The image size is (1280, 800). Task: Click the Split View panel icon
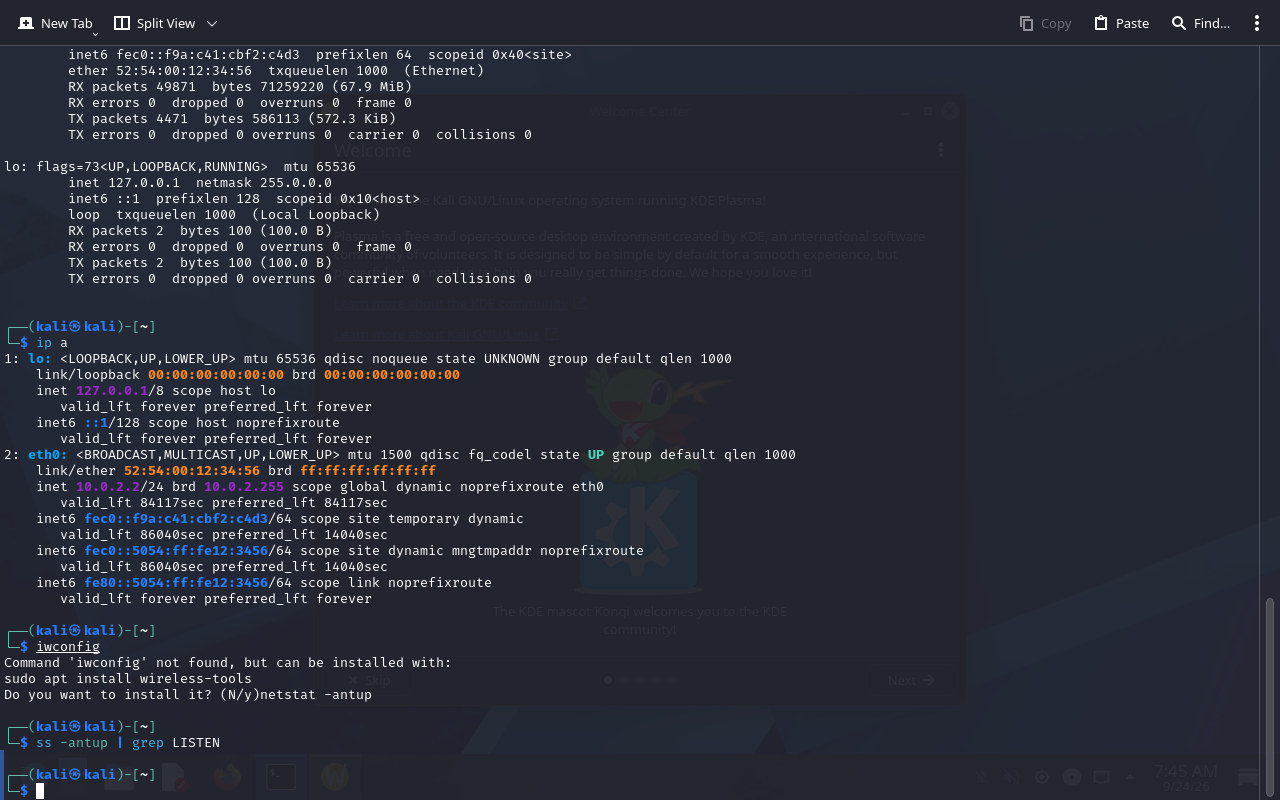[122, 23]
